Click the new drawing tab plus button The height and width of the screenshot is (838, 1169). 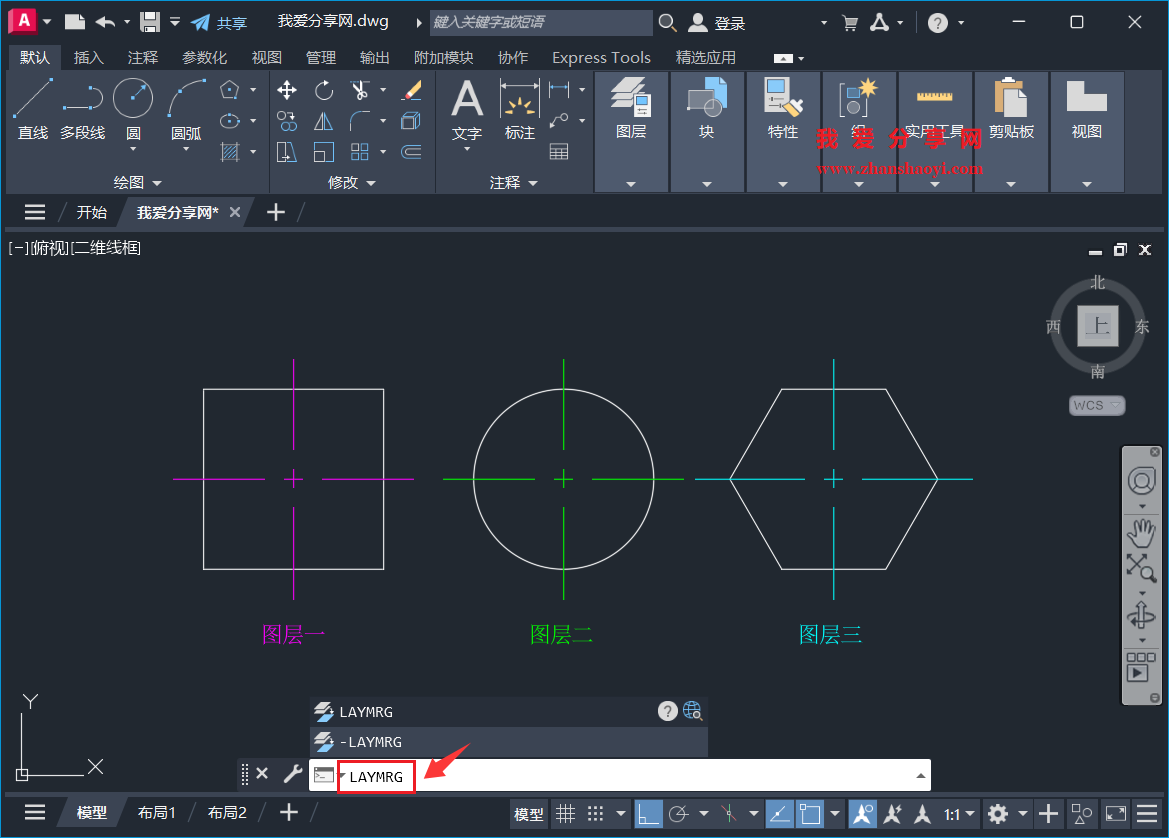click(276, 212)
